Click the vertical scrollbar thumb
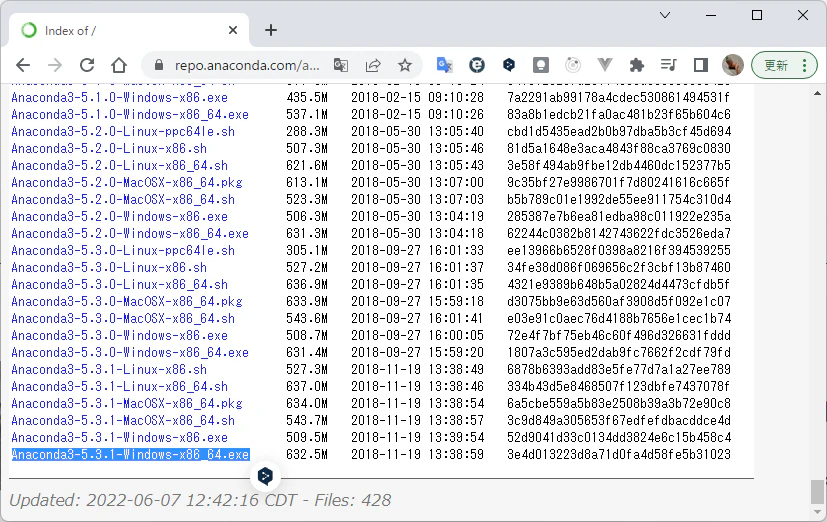Screen dimensions: 827x522 (817, 491)
